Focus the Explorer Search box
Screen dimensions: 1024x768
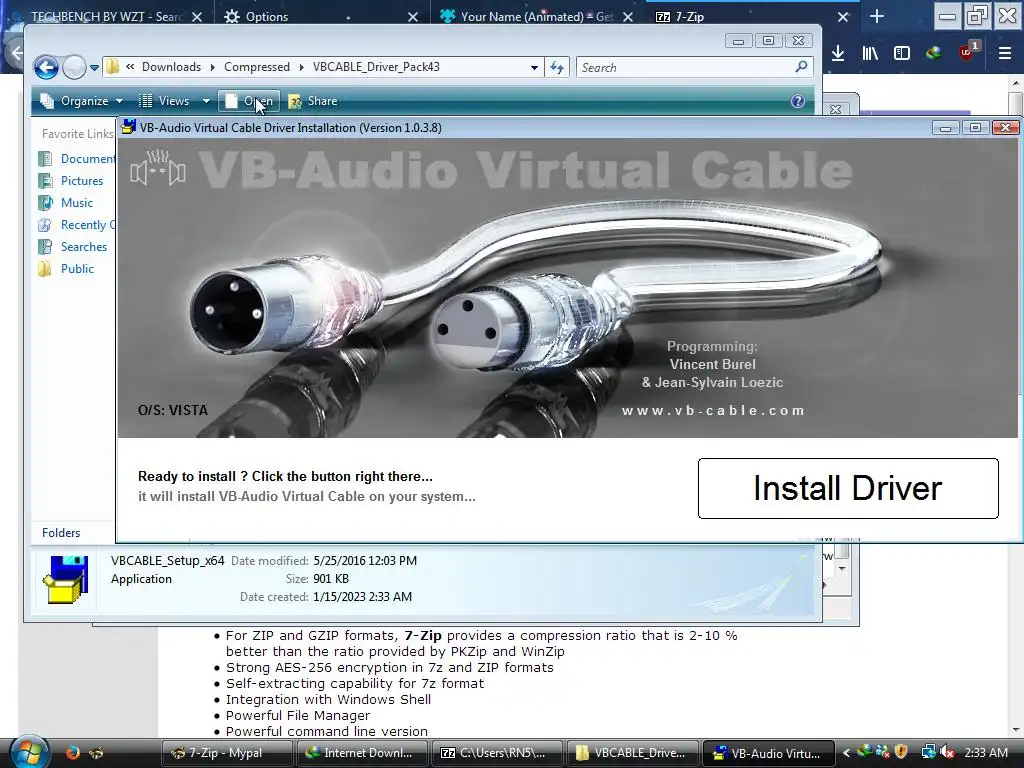686,67
